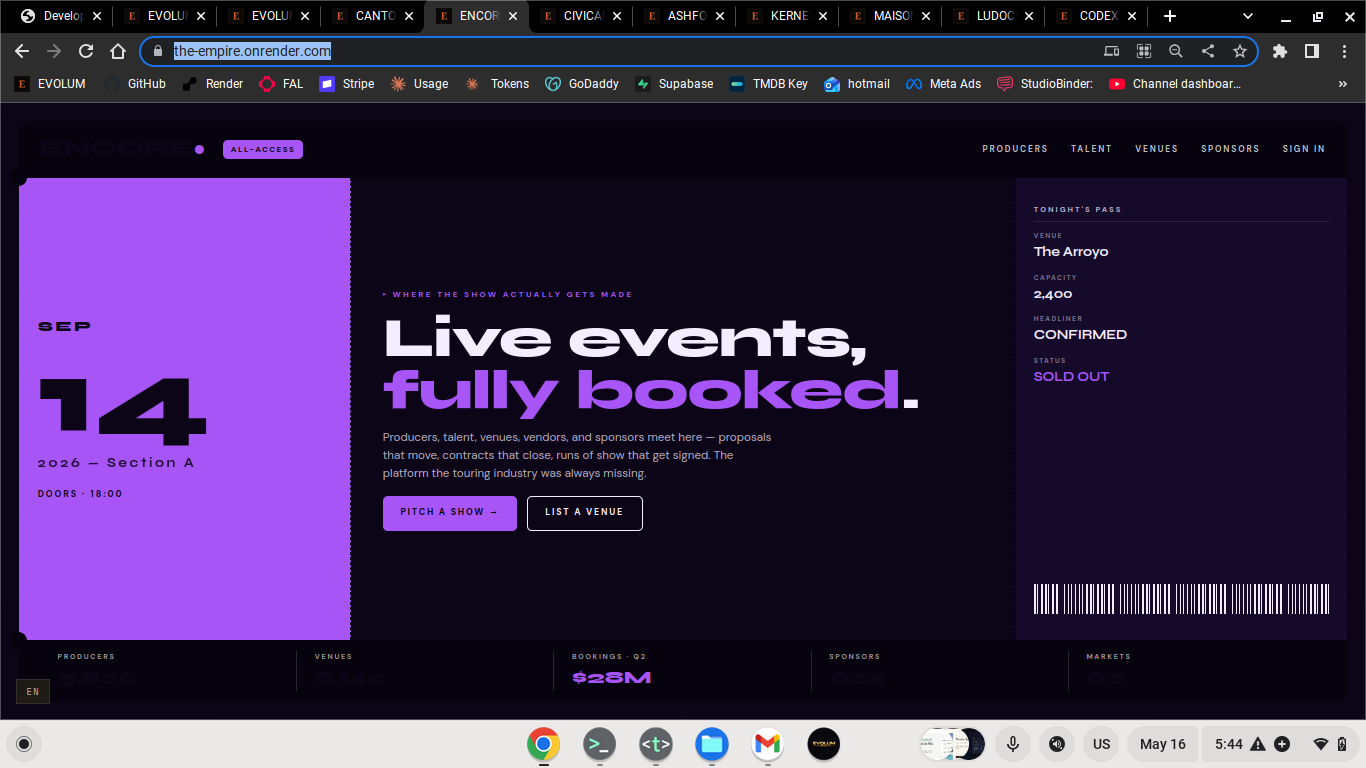
Task: Open Gmail from the shelf
Action: [768, 744]
